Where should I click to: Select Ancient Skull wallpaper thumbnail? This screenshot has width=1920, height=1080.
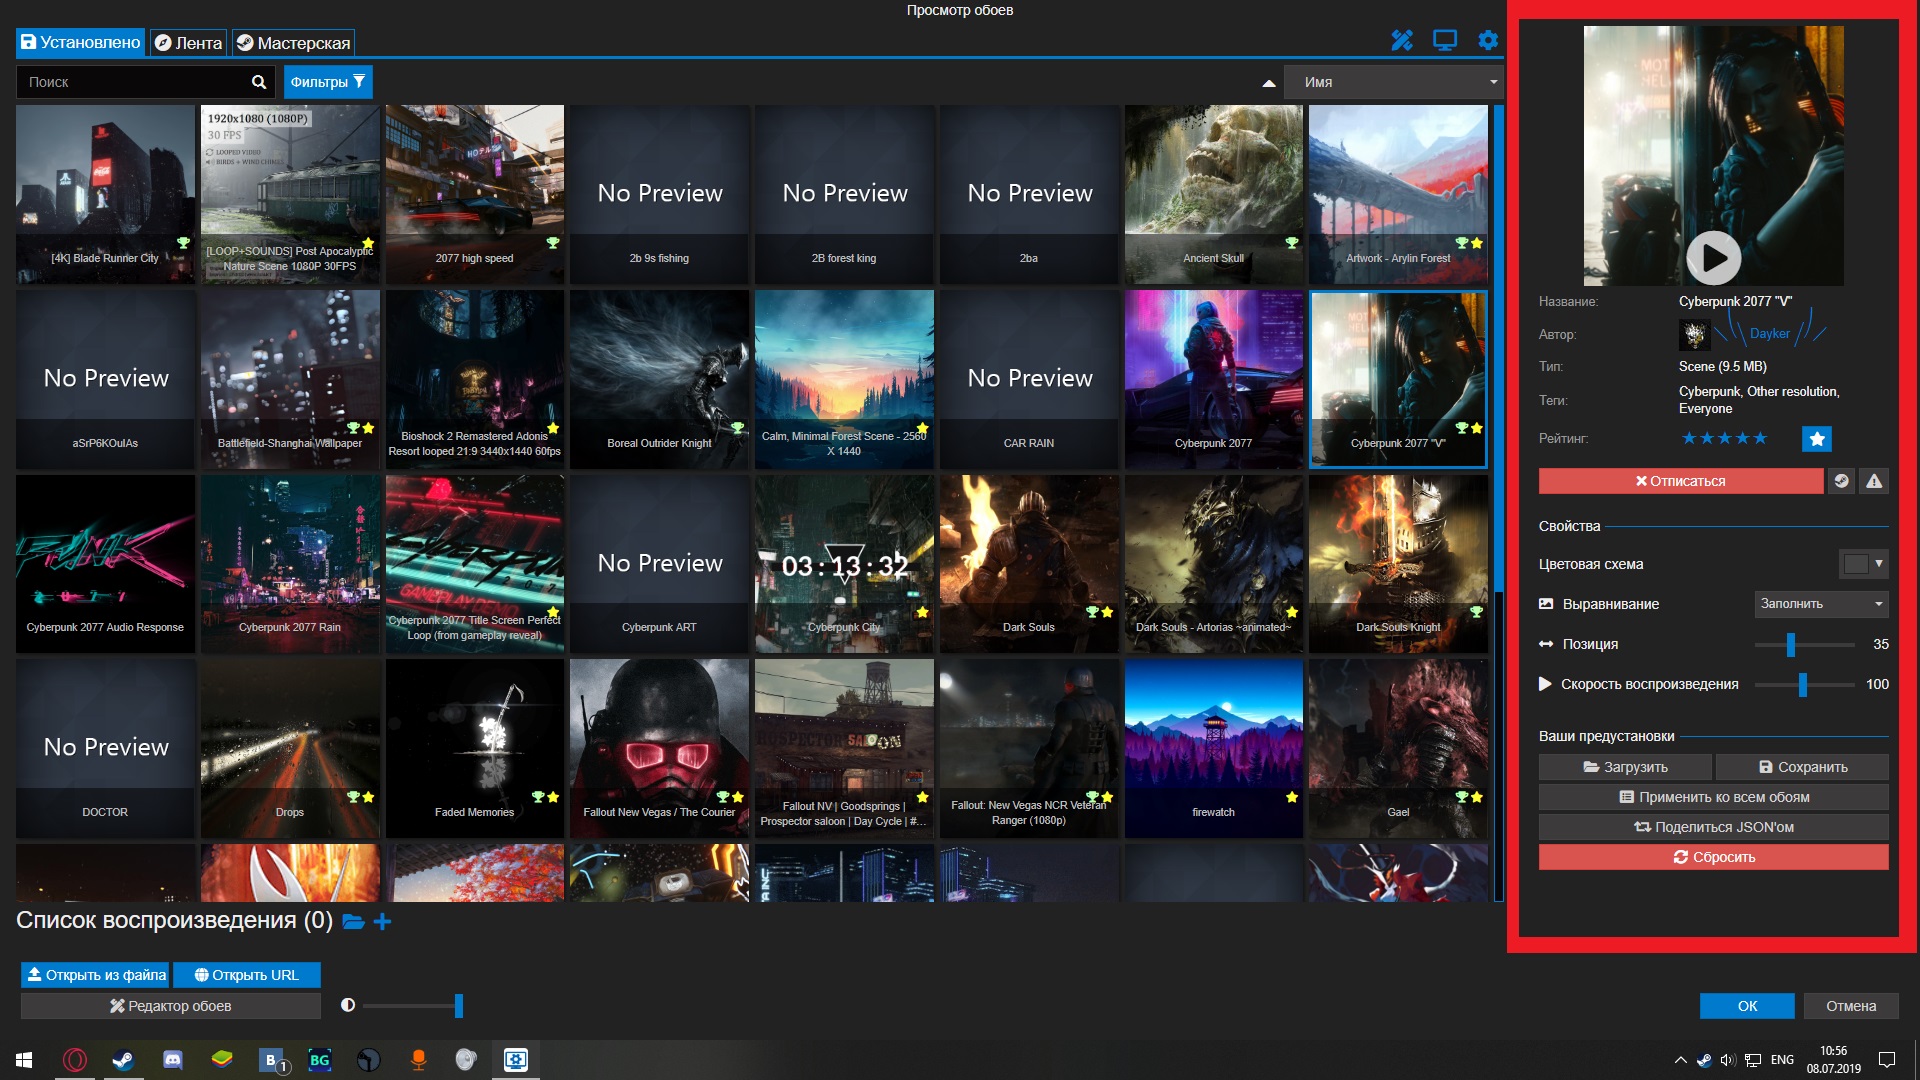point(1213,194)
